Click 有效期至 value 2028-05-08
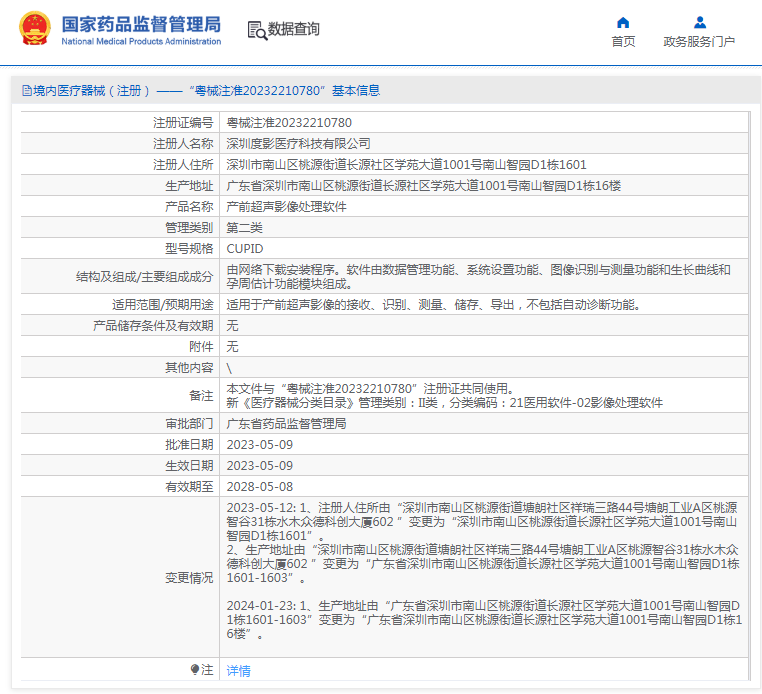Viewport: 762px width, 694px height. click(x=260, y=486)
